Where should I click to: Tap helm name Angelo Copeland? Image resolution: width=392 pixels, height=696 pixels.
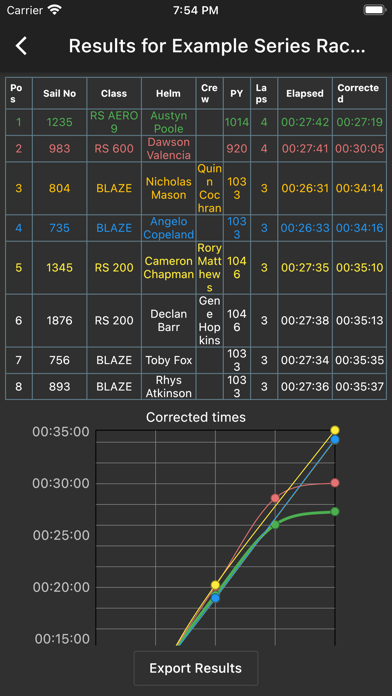[x=169, y=228]
